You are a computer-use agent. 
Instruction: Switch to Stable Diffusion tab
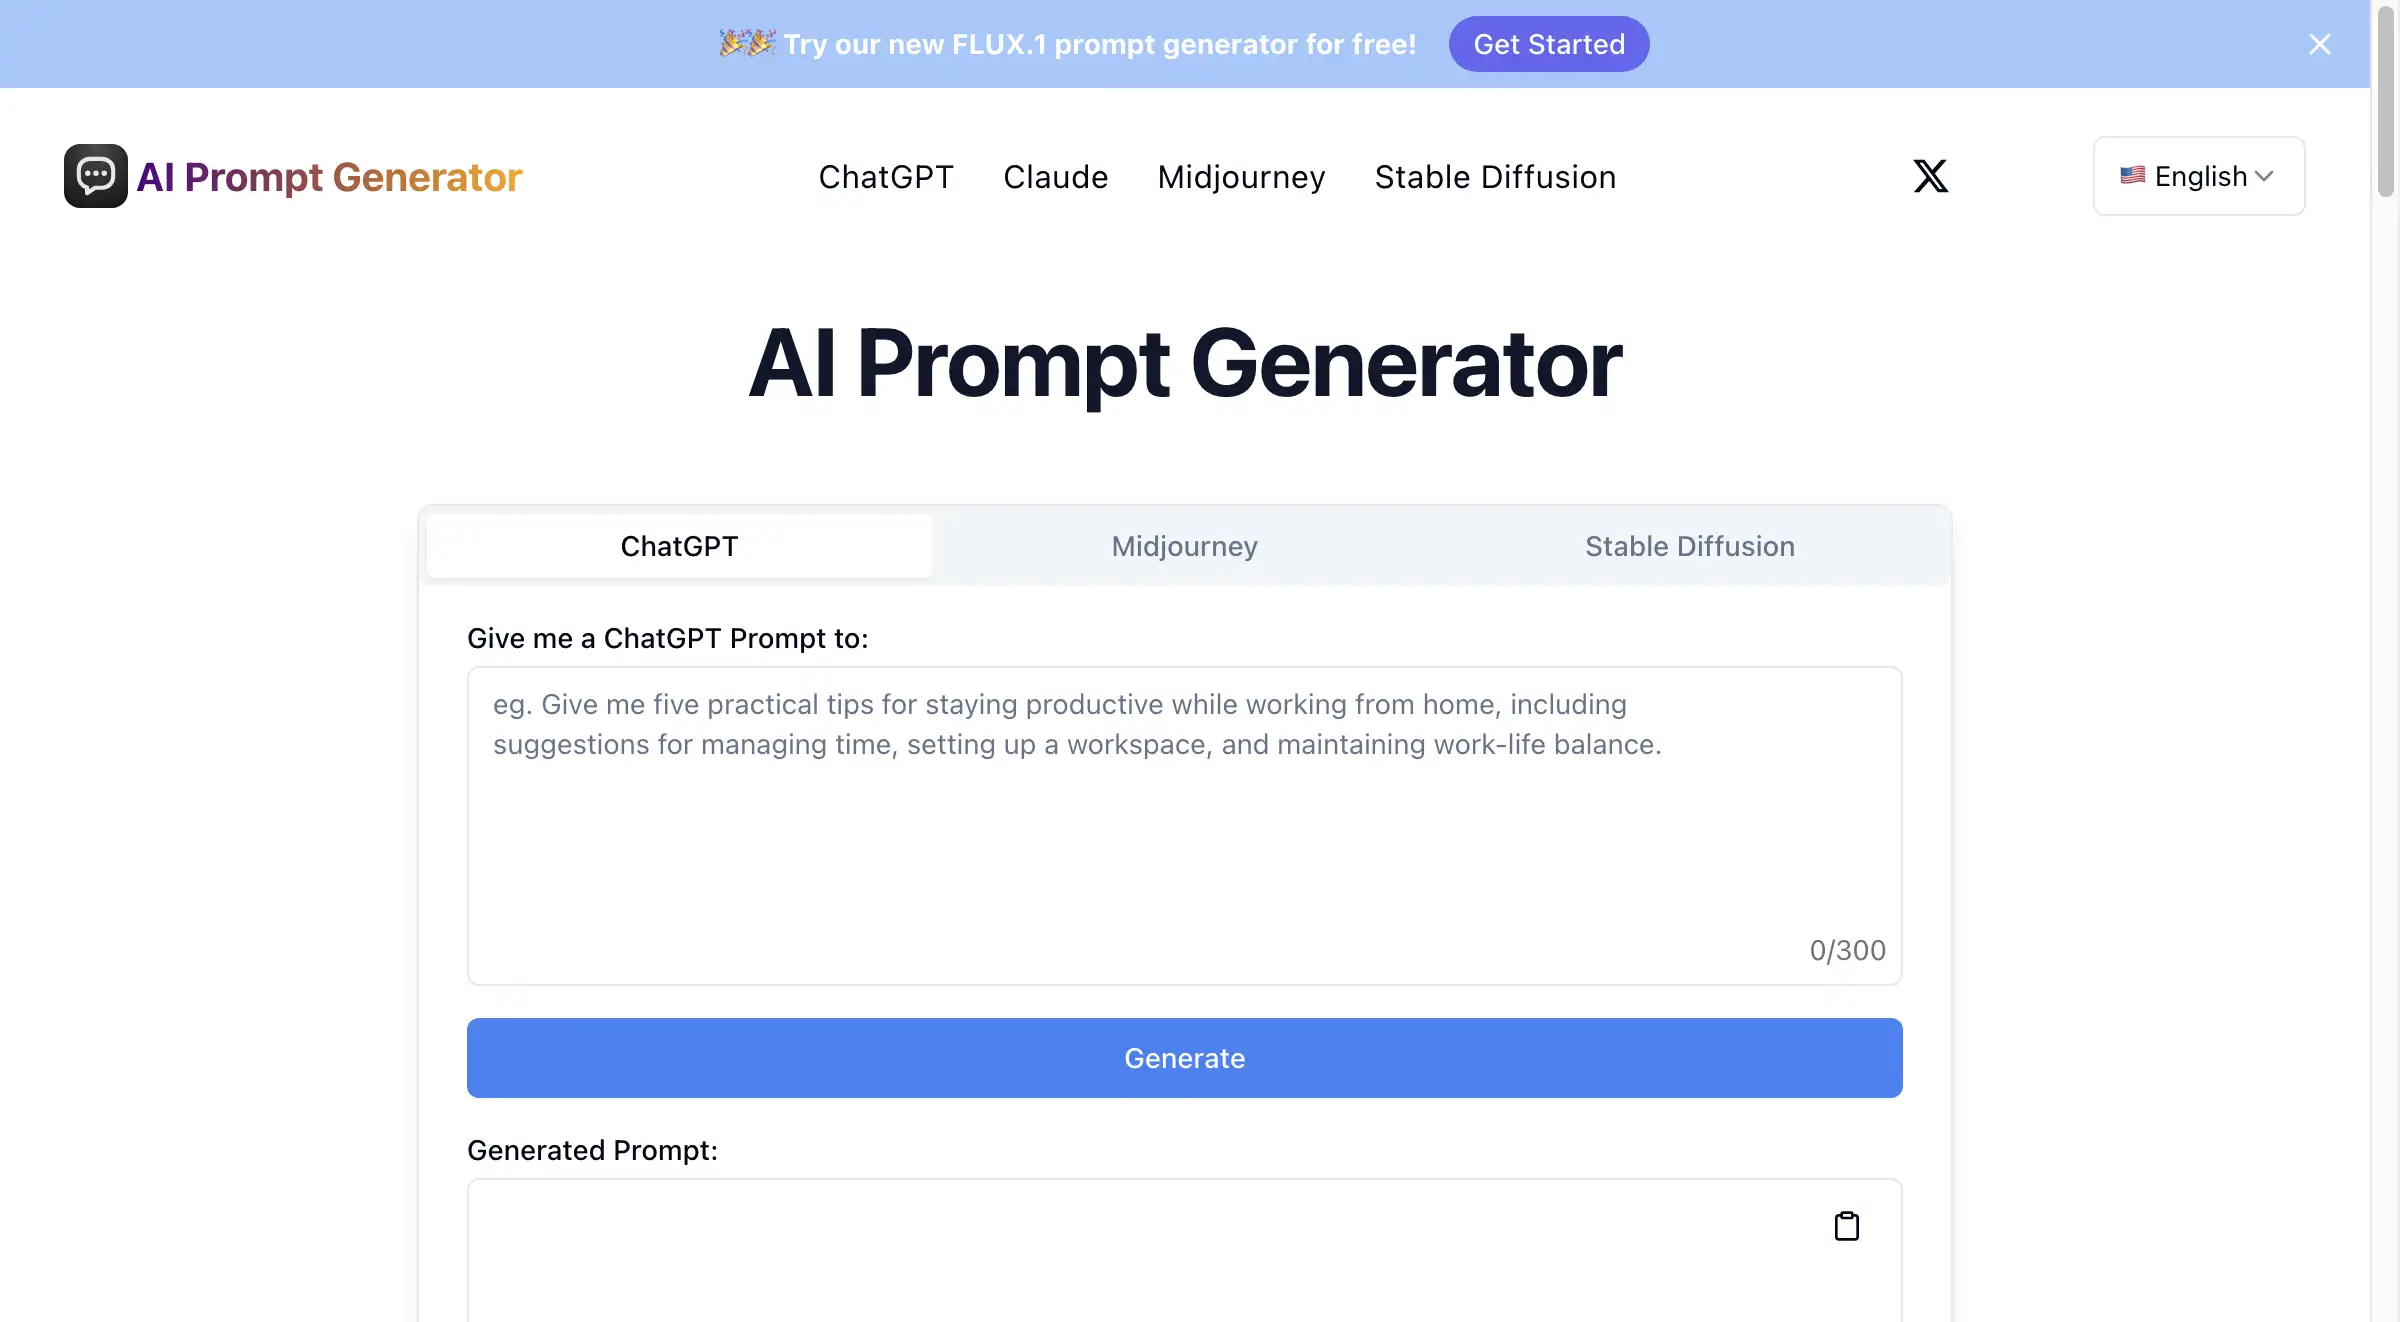(1689, 545)
